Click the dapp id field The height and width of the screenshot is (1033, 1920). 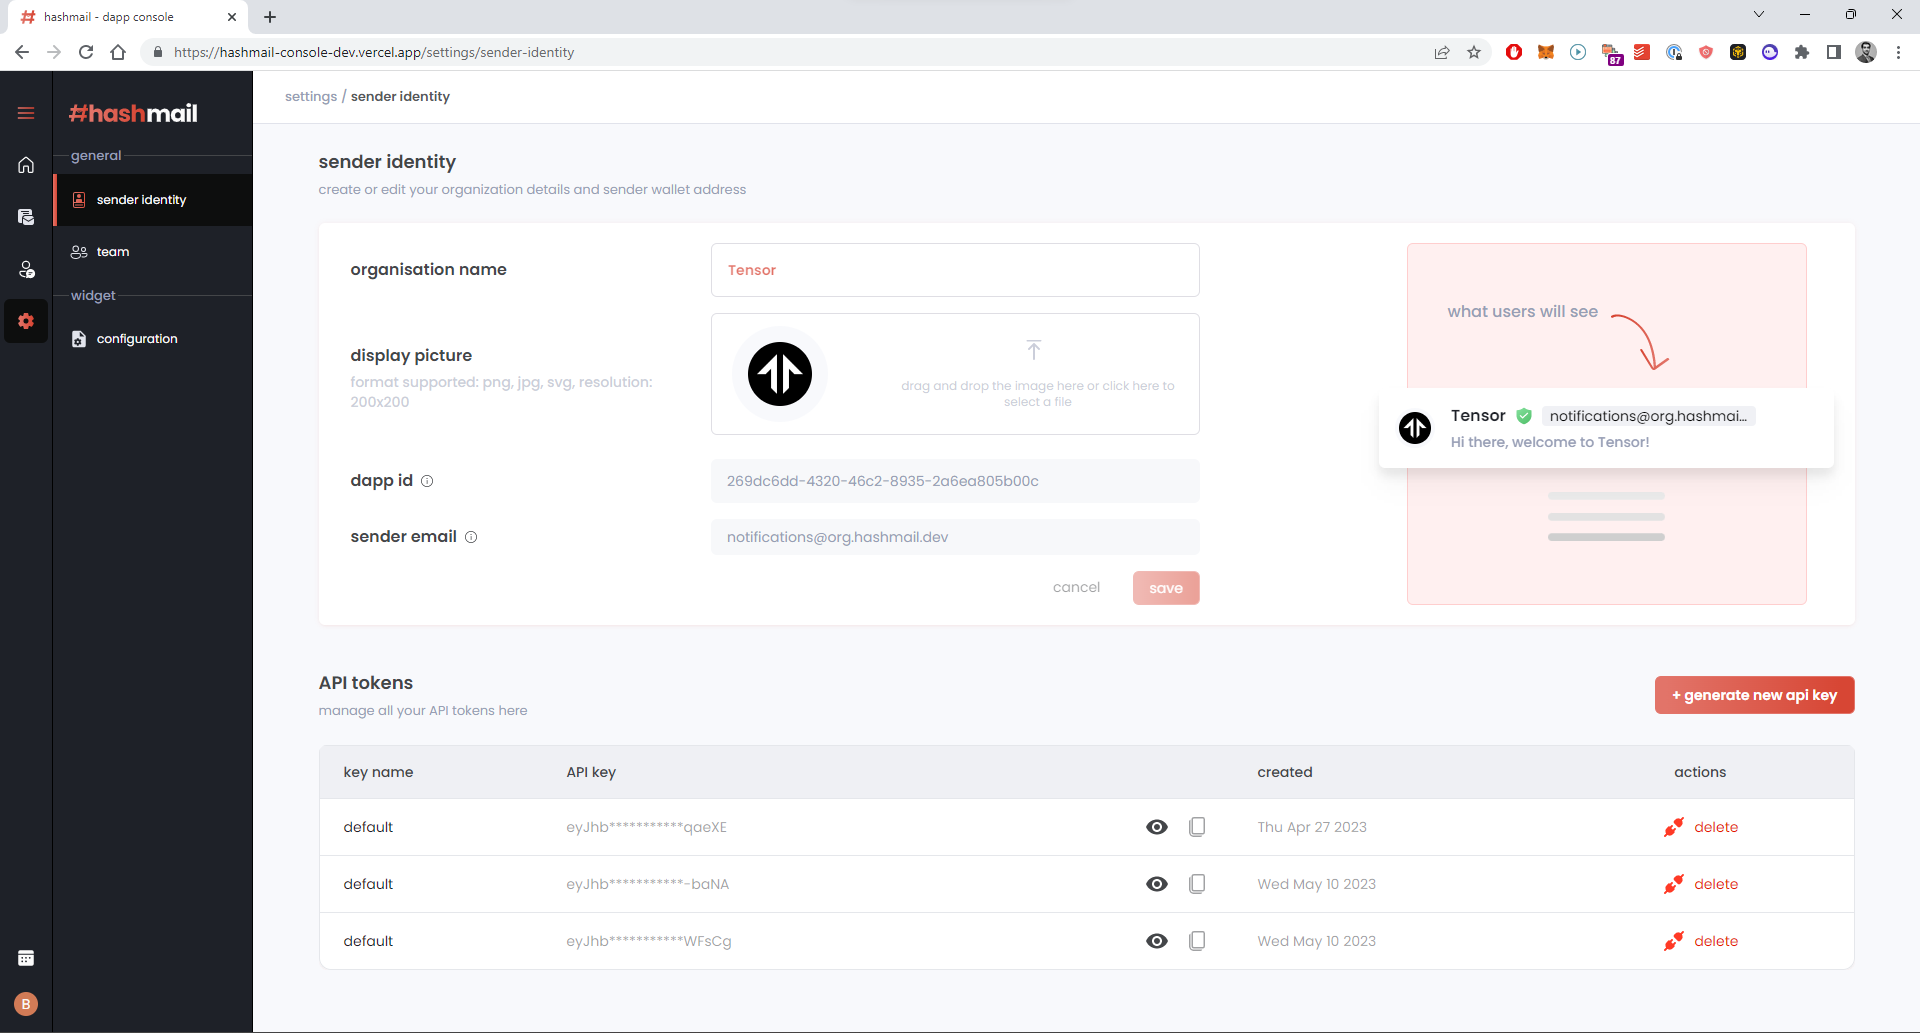(x=955, y=481)
